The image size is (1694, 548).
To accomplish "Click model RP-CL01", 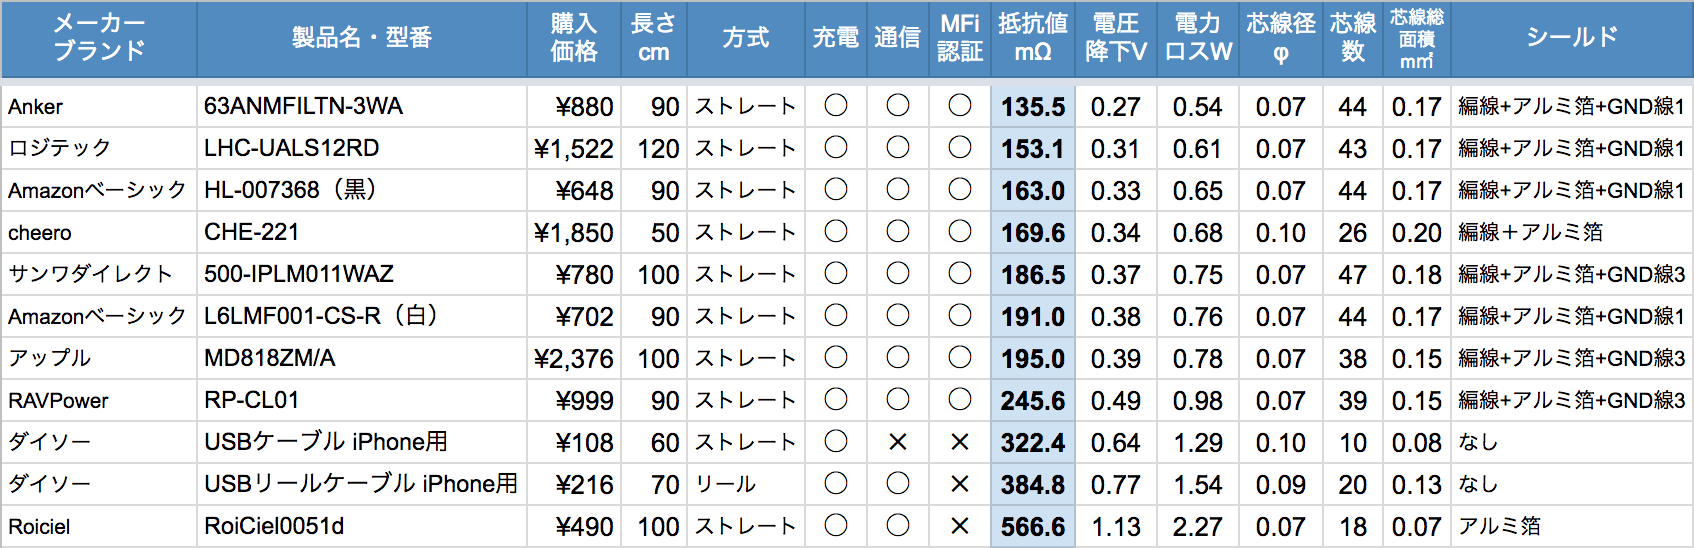I will tap(251, 400).
